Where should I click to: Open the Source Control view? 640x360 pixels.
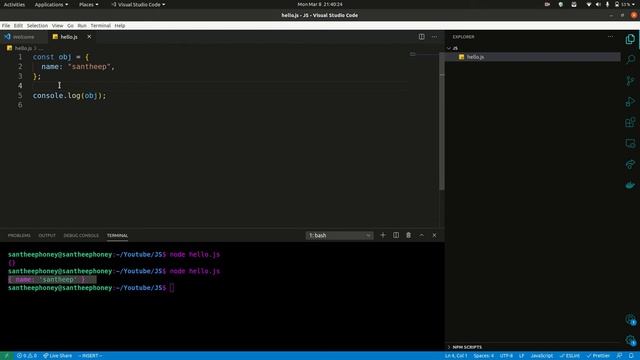pyautogui.click(x=630, y=80)
